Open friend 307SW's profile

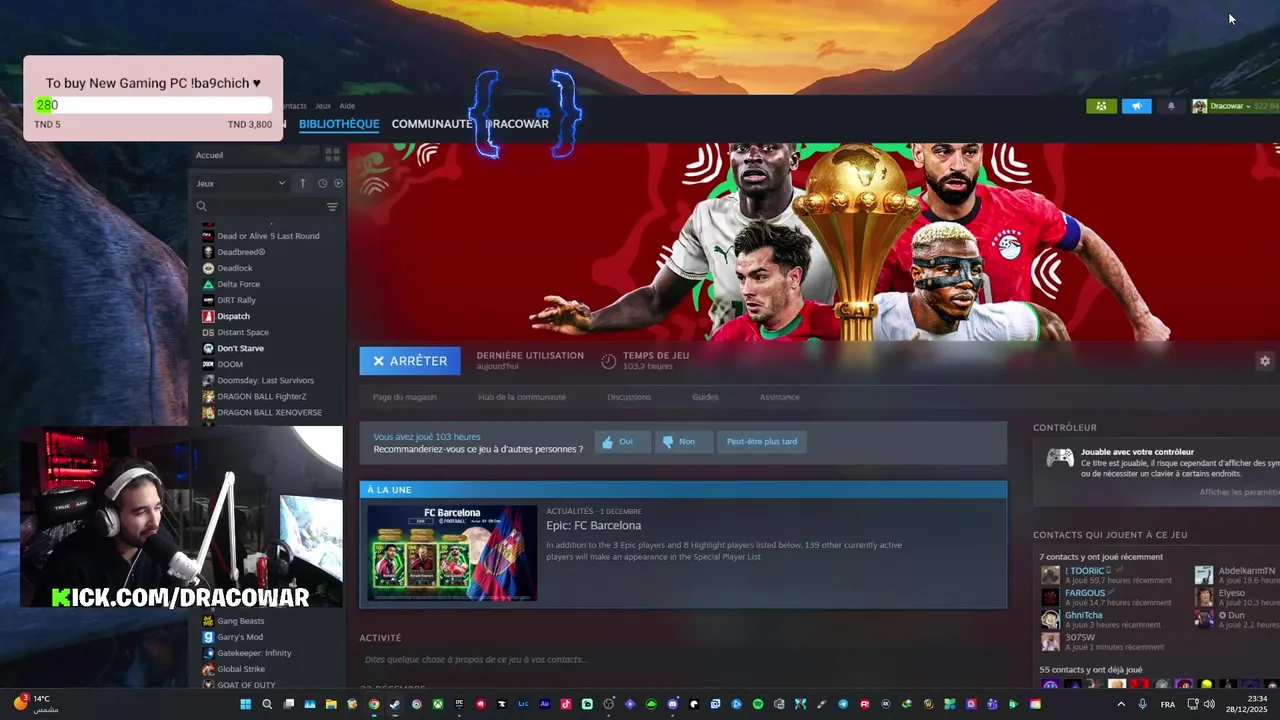click(1079, 637)
